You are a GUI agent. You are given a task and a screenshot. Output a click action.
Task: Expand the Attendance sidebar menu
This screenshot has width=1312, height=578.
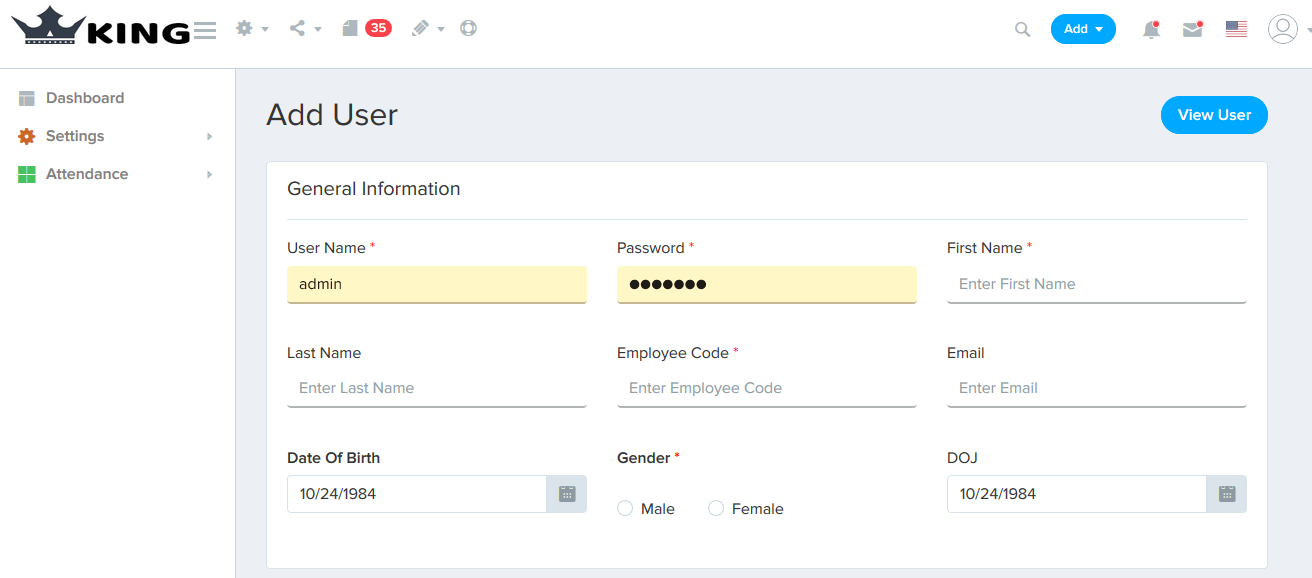[87, 174]
